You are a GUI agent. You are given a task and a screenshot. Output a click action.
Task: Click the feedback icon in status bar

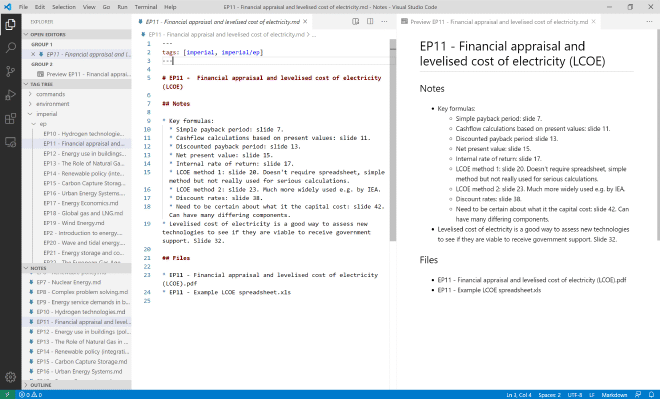[638, 395]
